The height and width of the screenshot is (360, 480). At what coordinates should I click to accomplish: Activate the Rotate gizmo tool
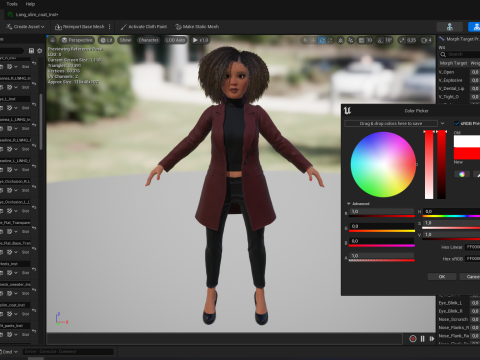pos(322,40)
